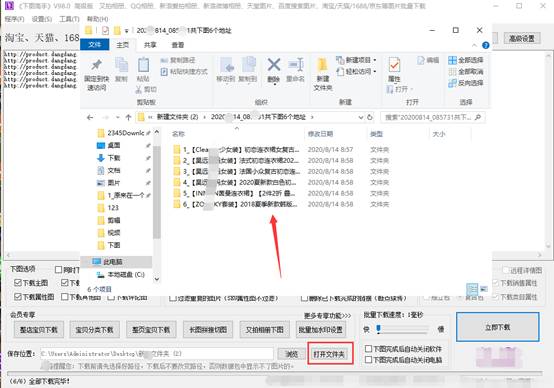Open the quick access toolbar customize dropdown
This screenshot has height=388, width=554.
click(126, 31)
